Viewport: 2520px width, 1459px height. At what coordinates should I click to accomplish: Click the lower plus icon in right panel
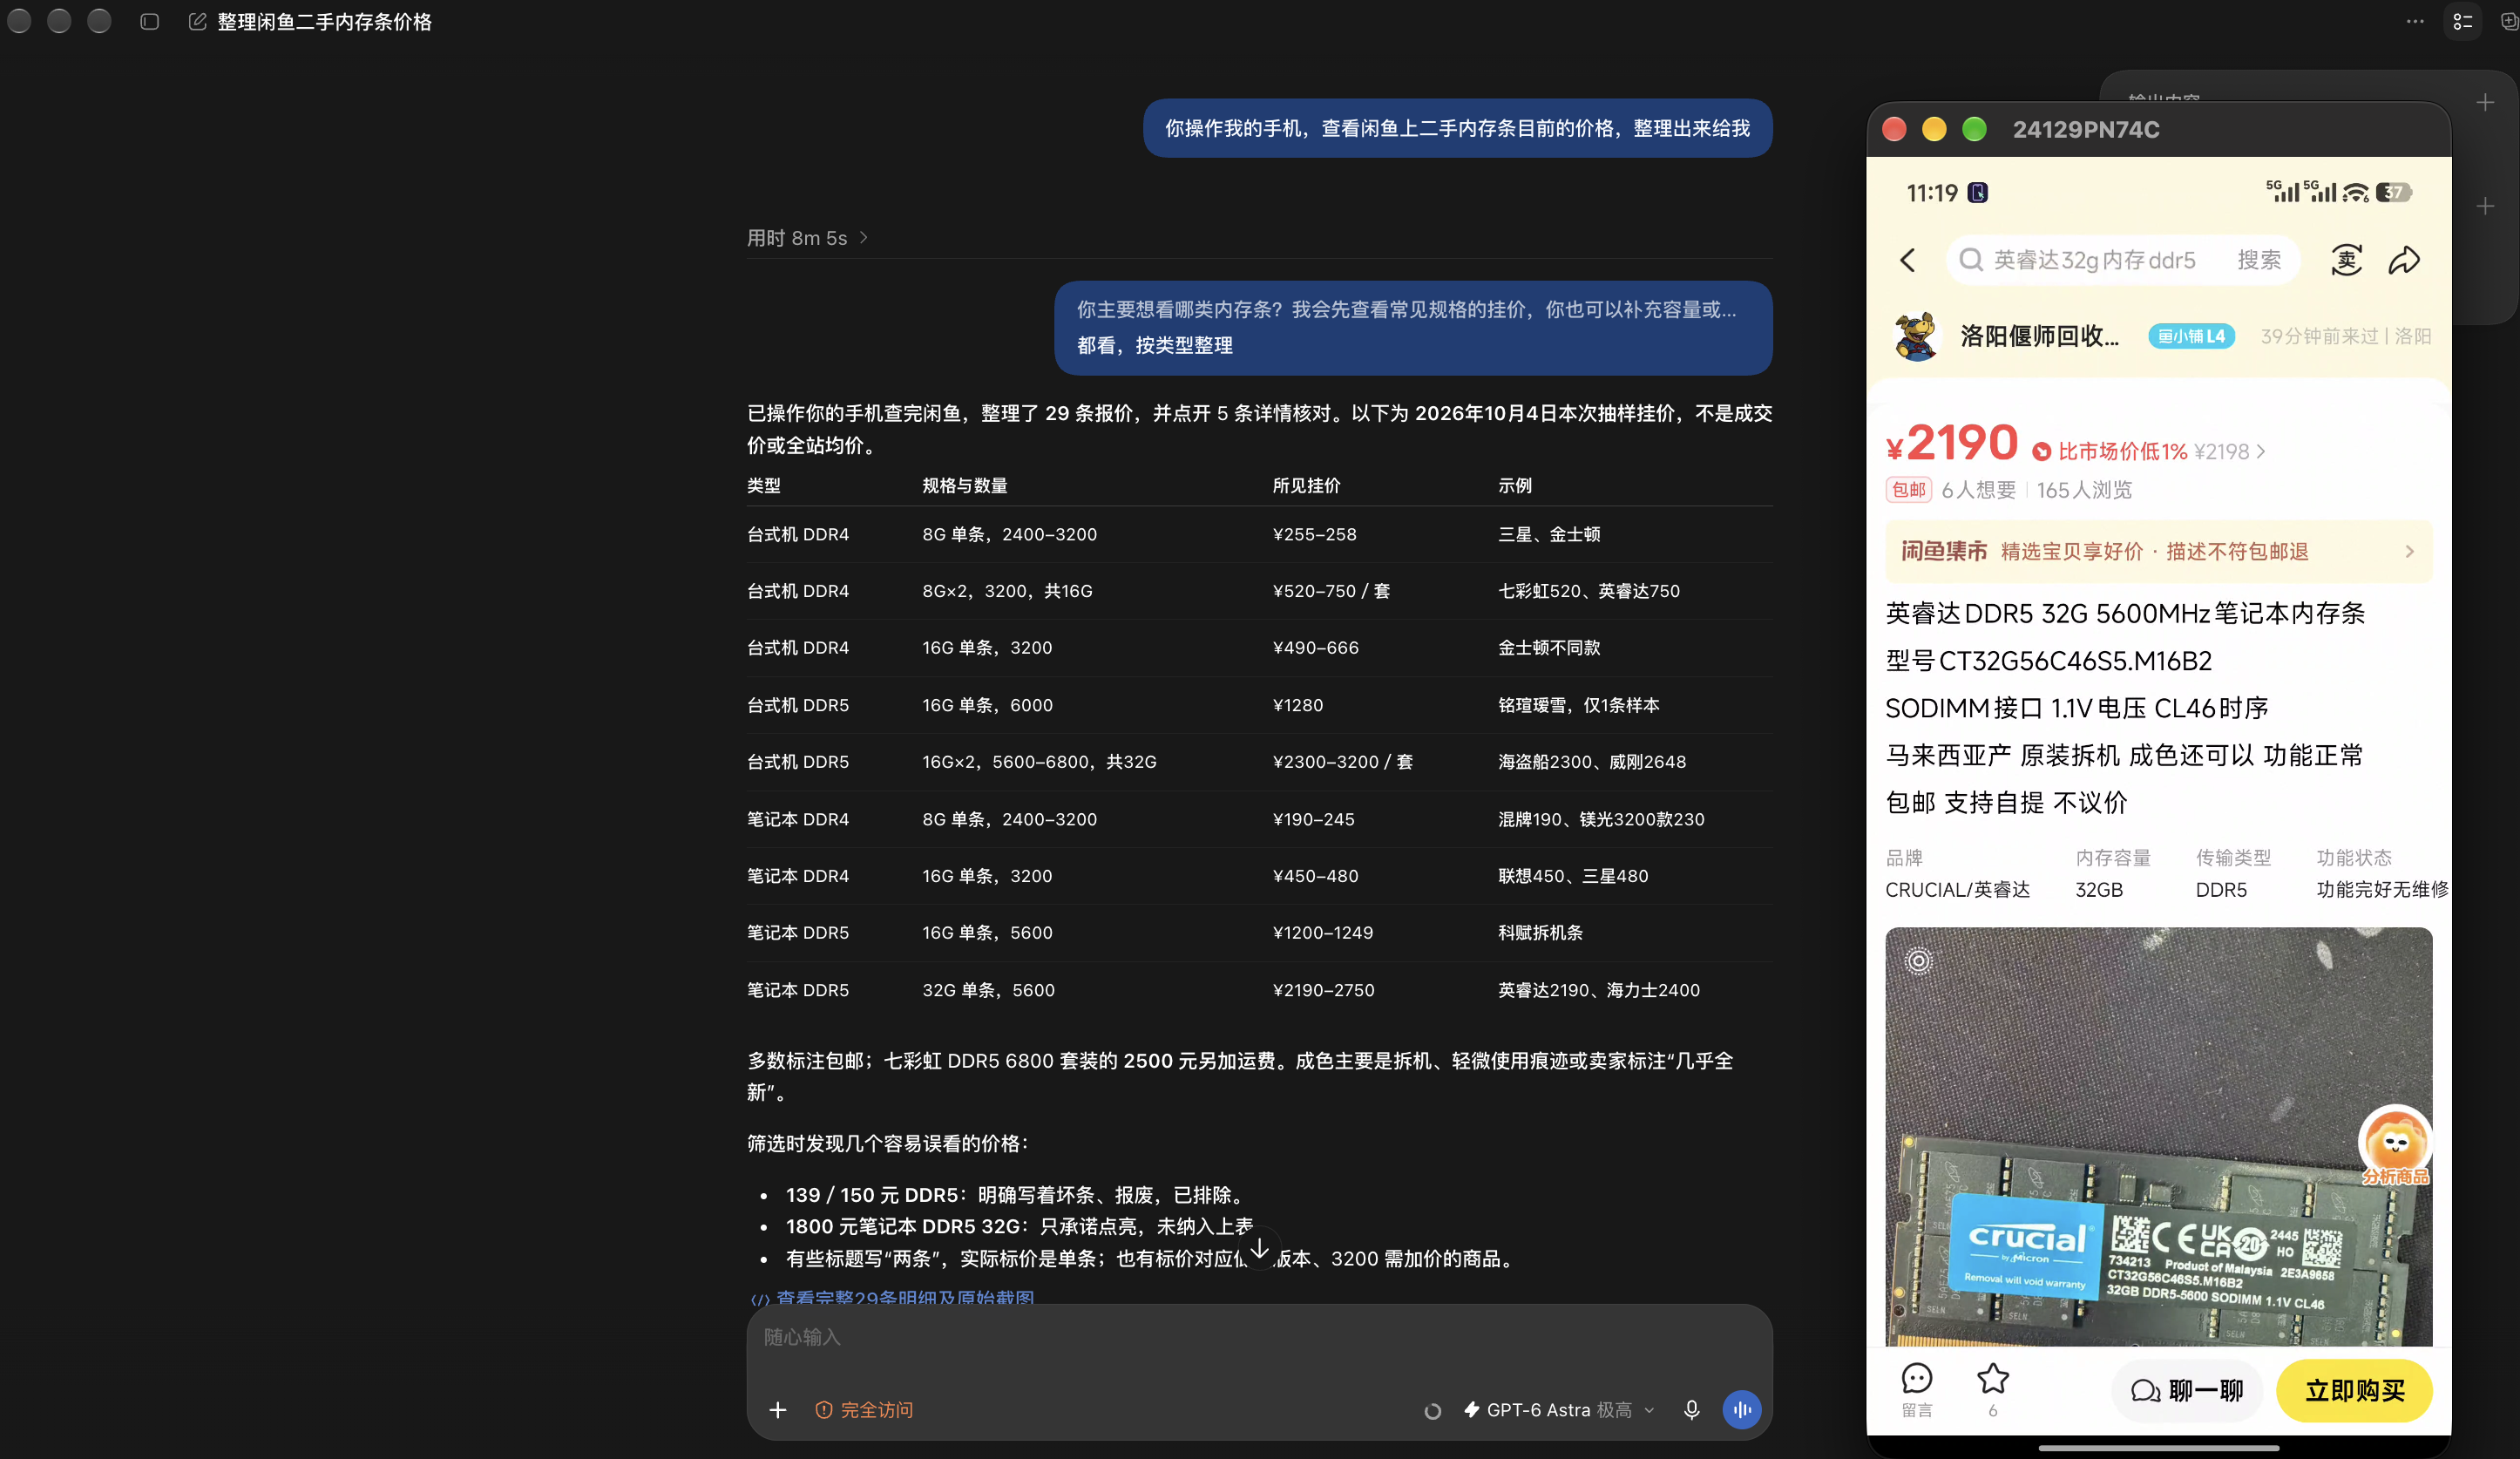pos(2486,207)
